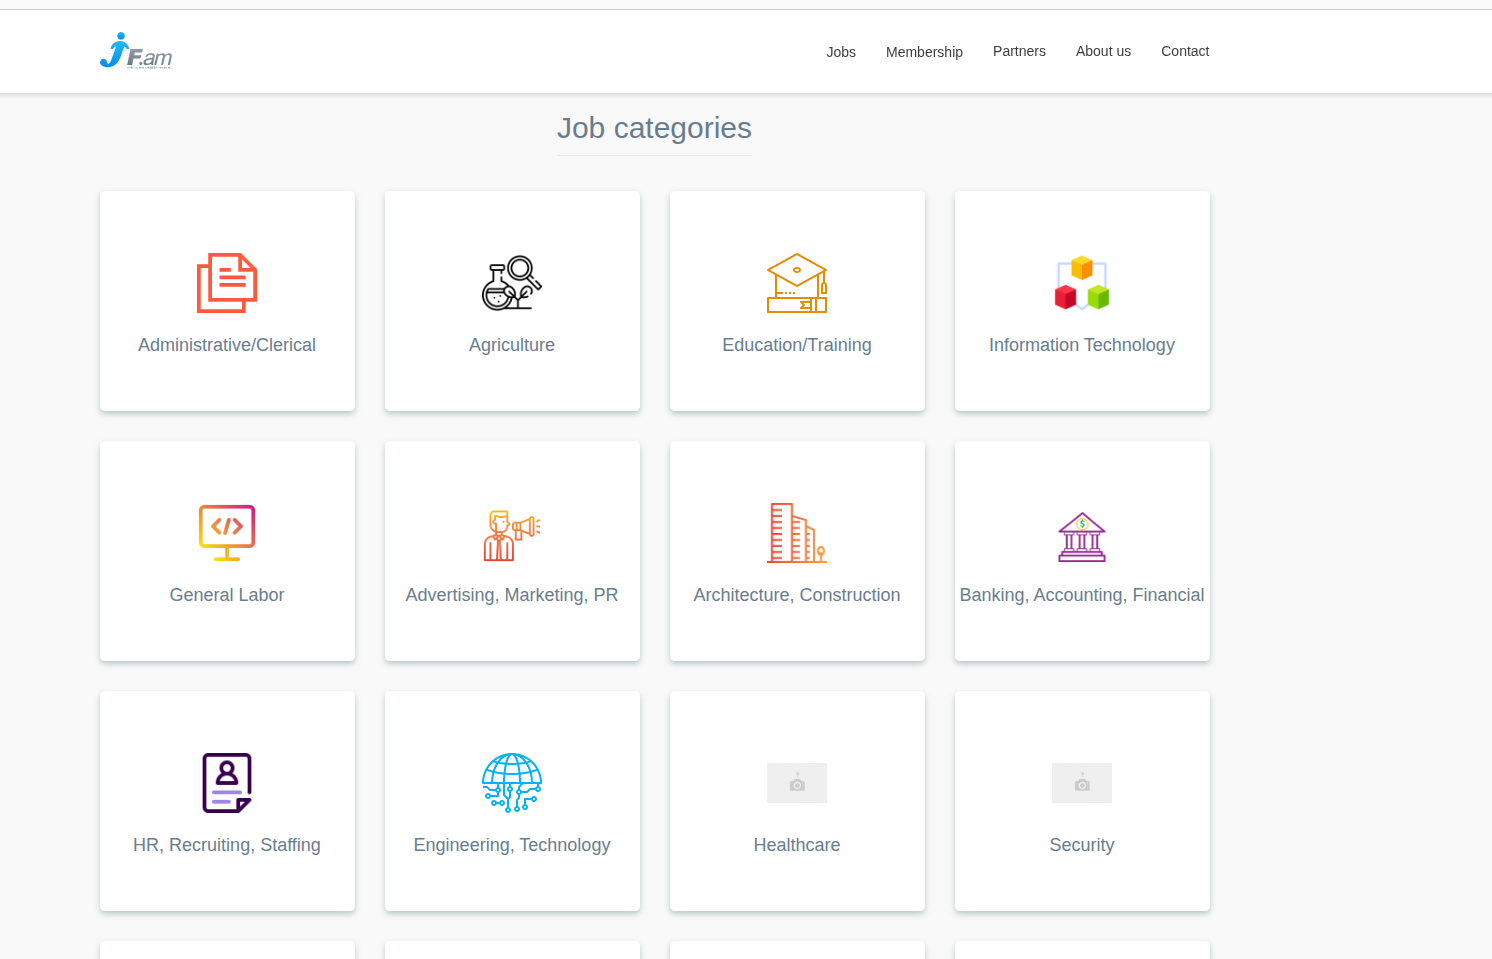This screenshot has width=1492, height=959.
Task: Open the Agriculture category link
Action: click(512, 345)
